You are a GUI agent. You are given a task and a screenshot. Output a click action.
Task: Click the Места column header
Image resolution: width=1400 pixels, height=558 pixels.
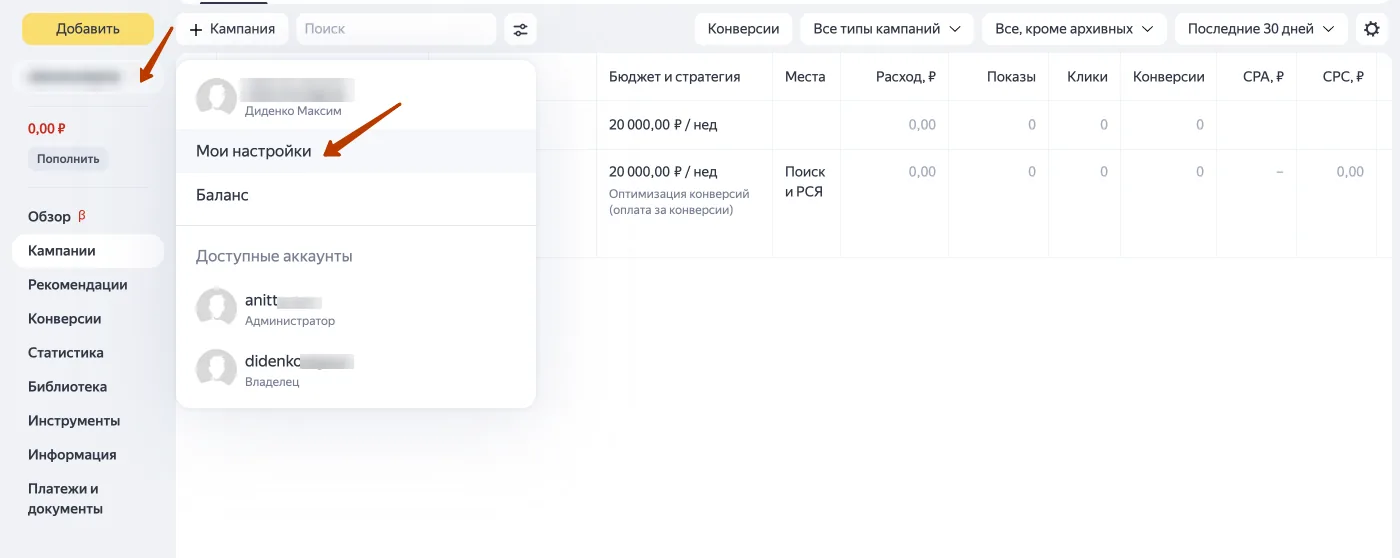click(805, 77)
